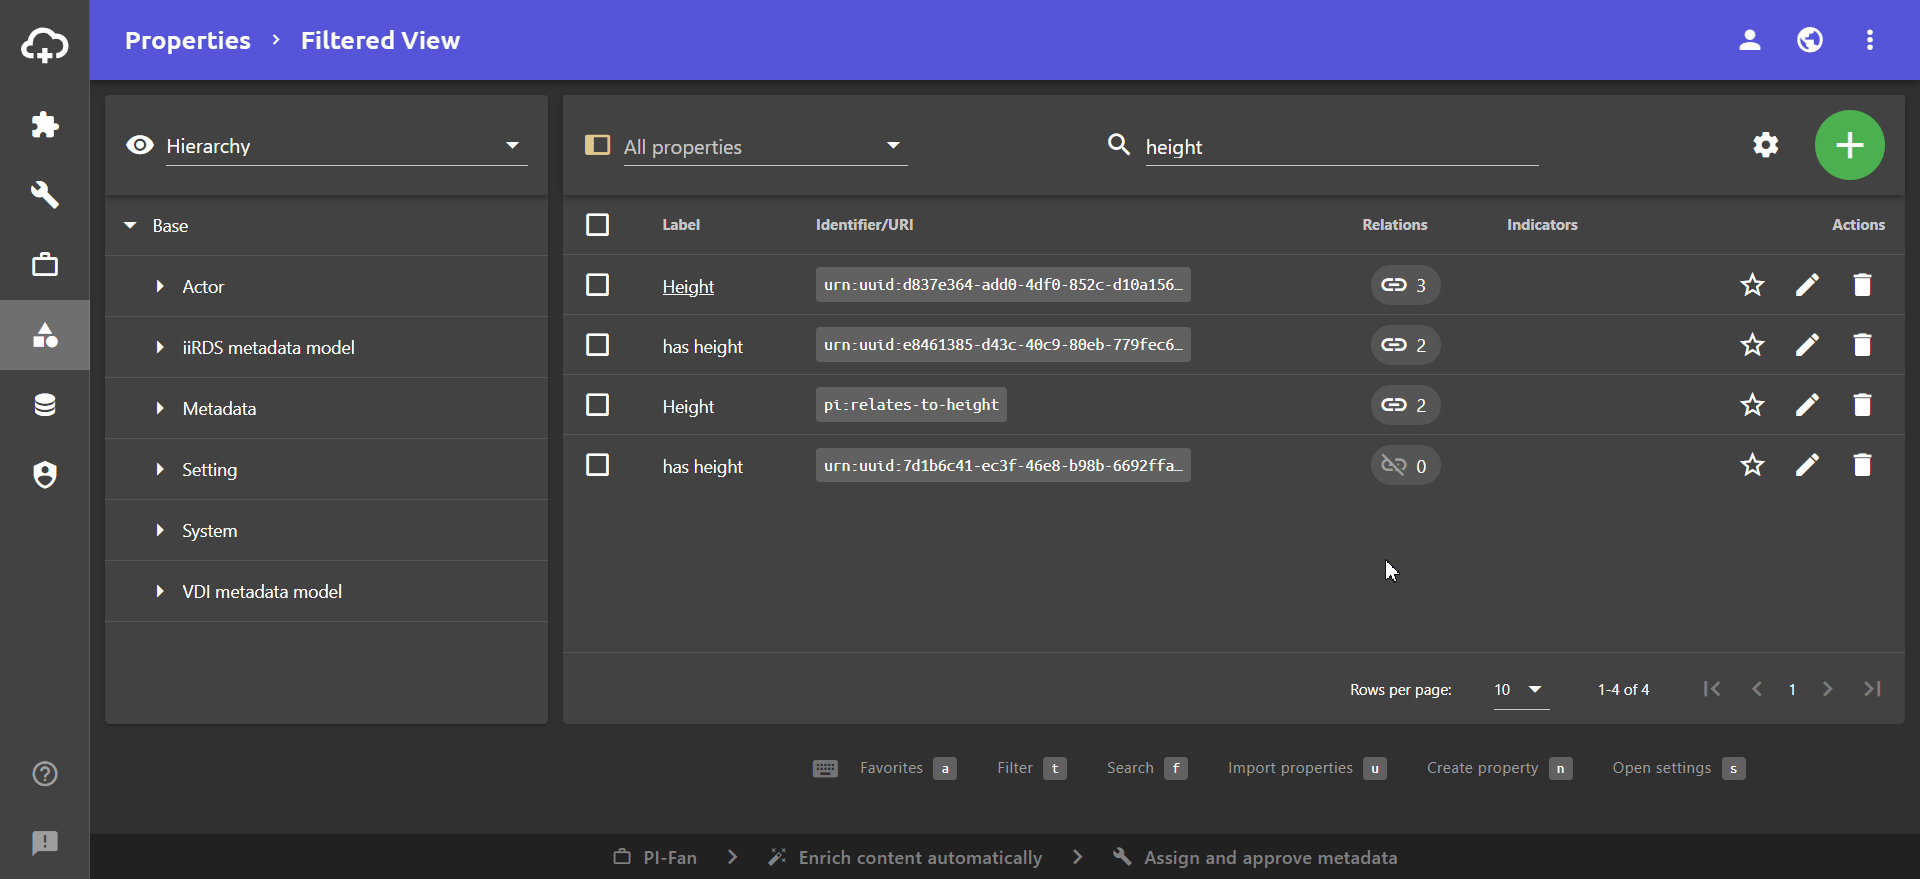Viewport: 1920px width, 879px height.
Task: Open the feedback exclamation icon
Action: click(x=45, y=843)
